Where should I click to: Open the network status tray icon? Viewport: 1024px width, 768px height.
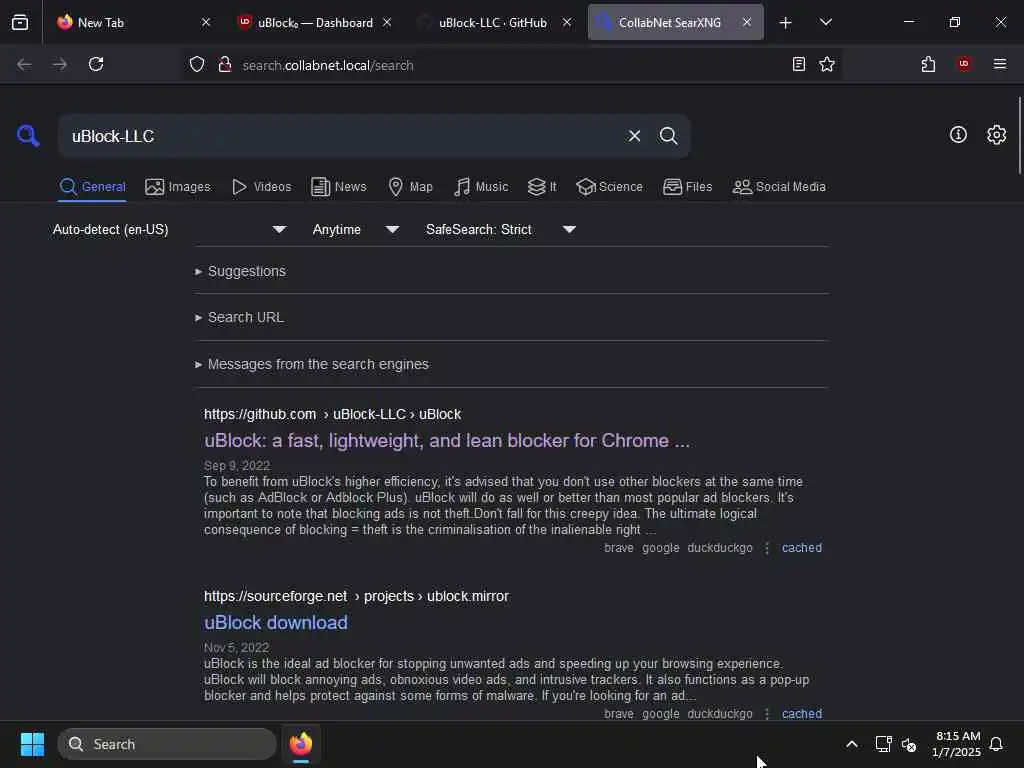pyautogui.click(x=883, y=744)
